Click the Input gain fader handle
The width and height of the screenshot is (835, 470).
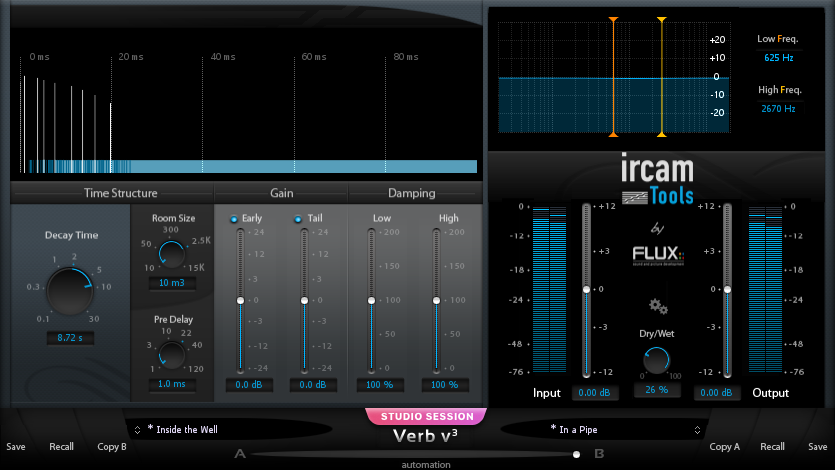[586, 290]
